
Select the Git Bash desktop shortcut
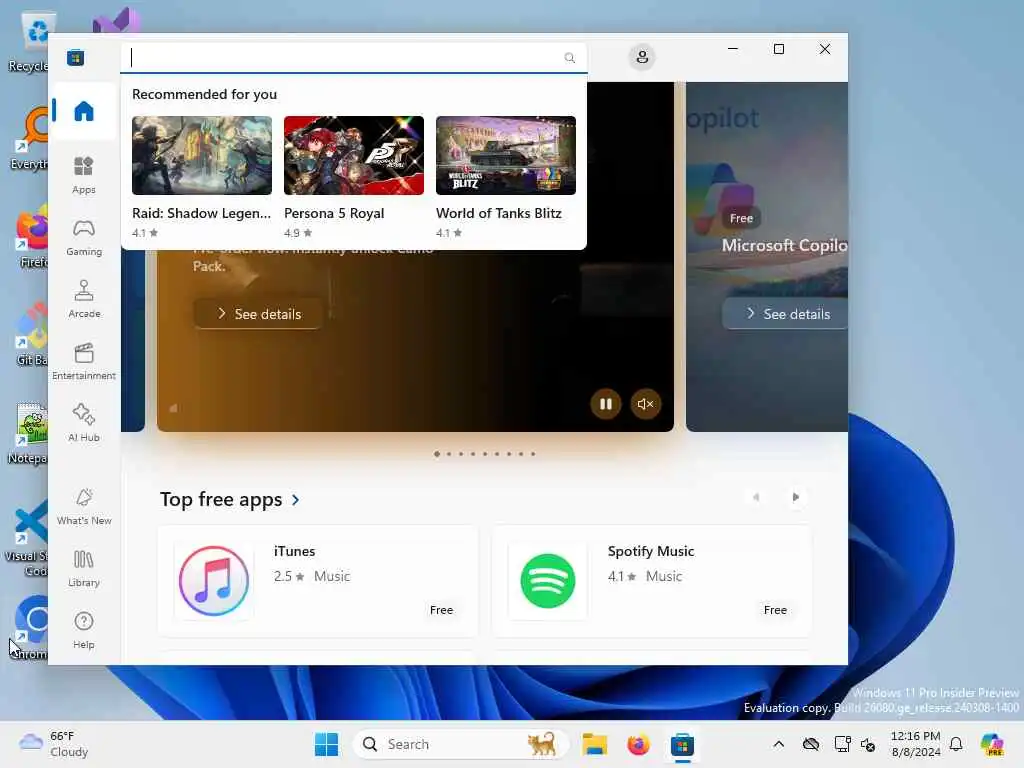click(31, 336)
